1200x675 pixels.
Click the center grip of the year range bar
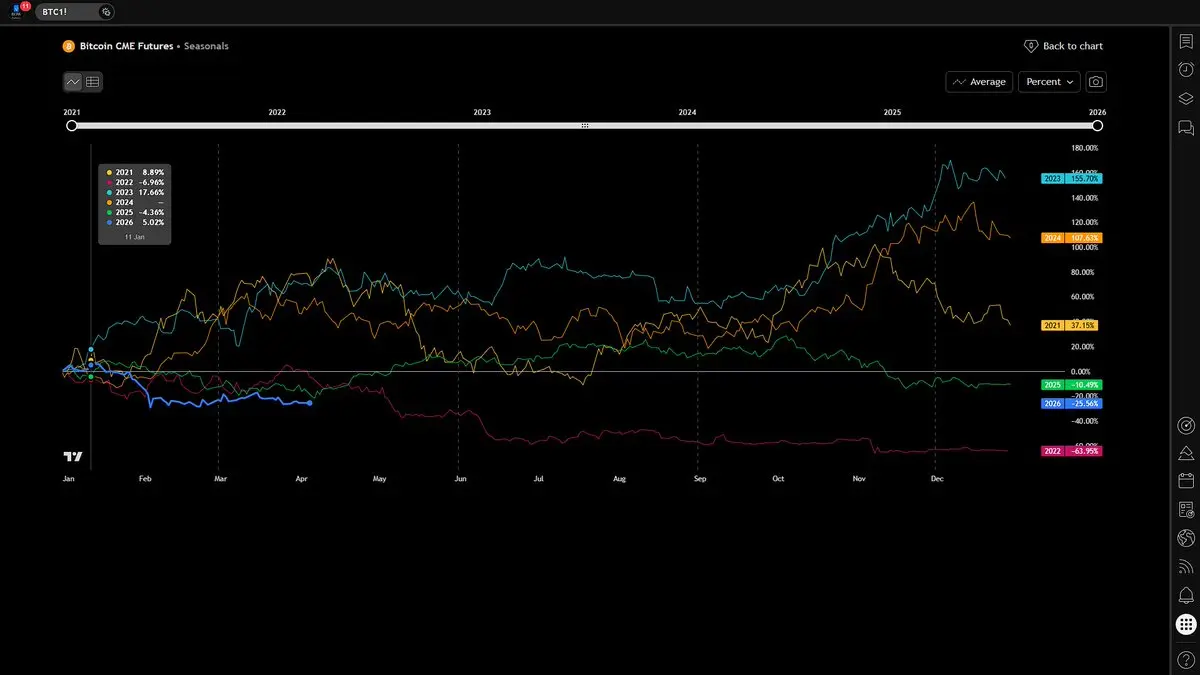coord(585,126)
